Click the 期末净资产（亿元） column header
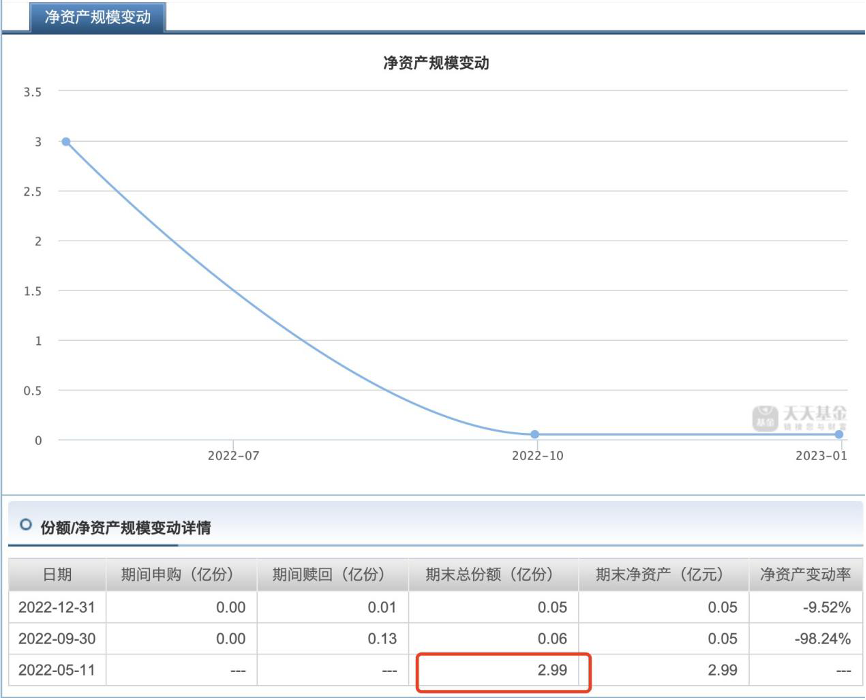Viewport: 866px width, 700px height. (x=663, y=575)
